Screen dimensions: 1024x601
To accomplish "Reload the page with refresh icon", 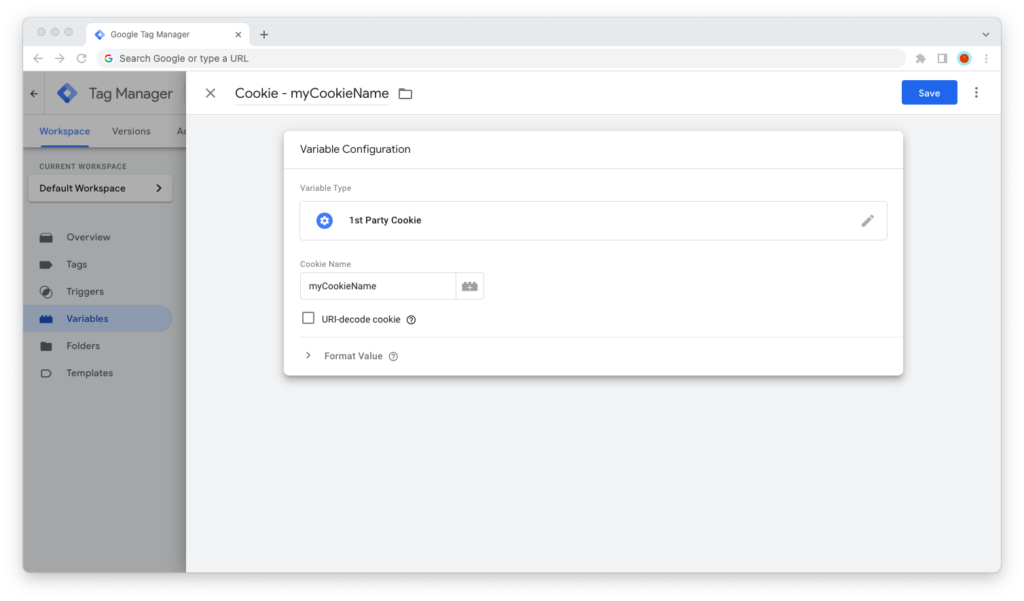I will click(x=82, y=58).
